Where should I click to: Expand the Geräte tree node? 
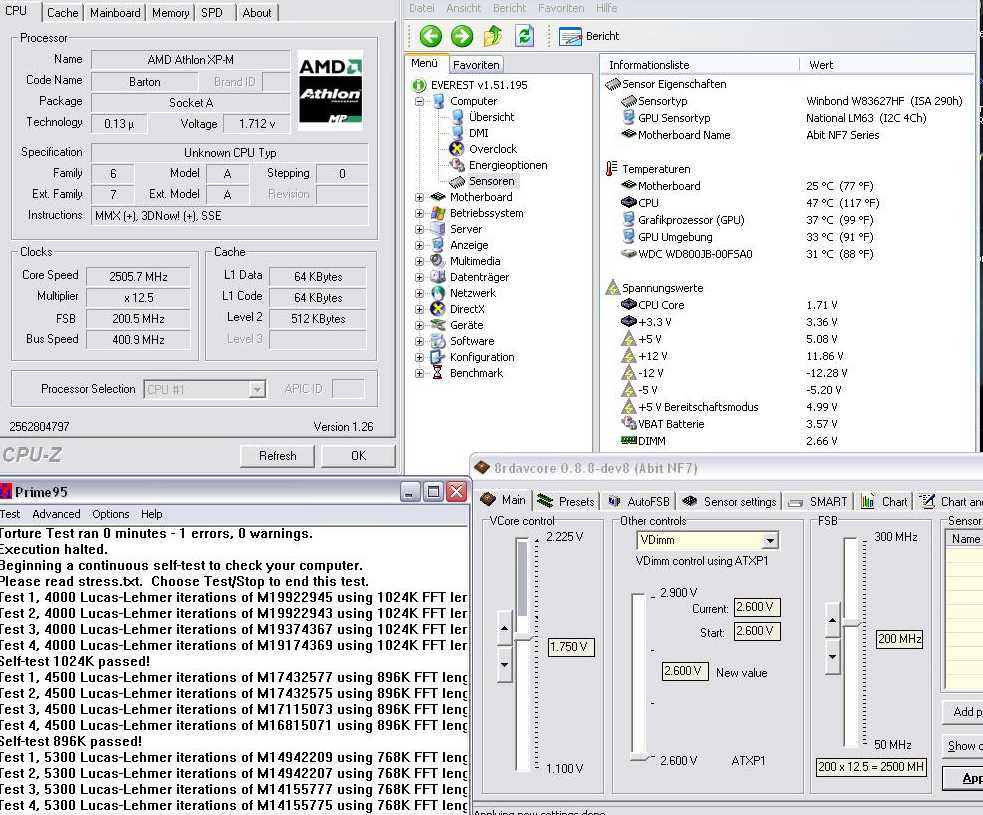pyautogui.click(x=419, y=325)
